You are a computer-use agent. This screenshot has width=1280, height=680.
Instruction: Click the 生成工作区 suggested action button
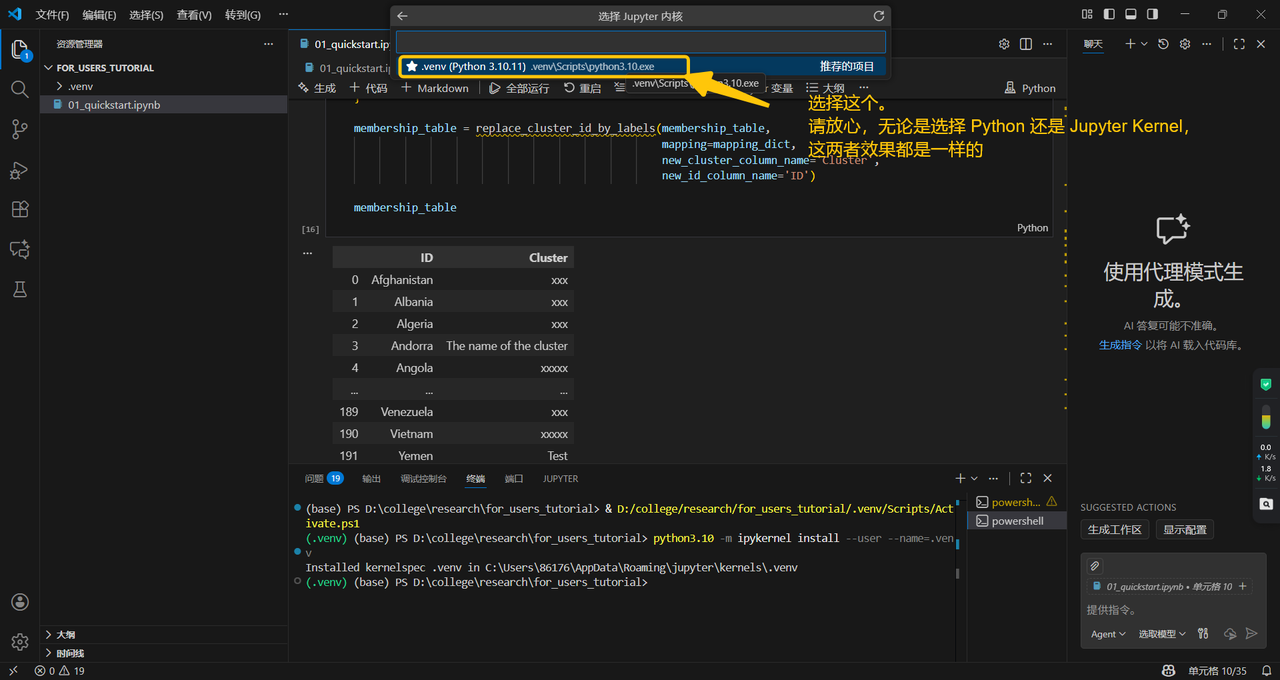[1114, 529]
